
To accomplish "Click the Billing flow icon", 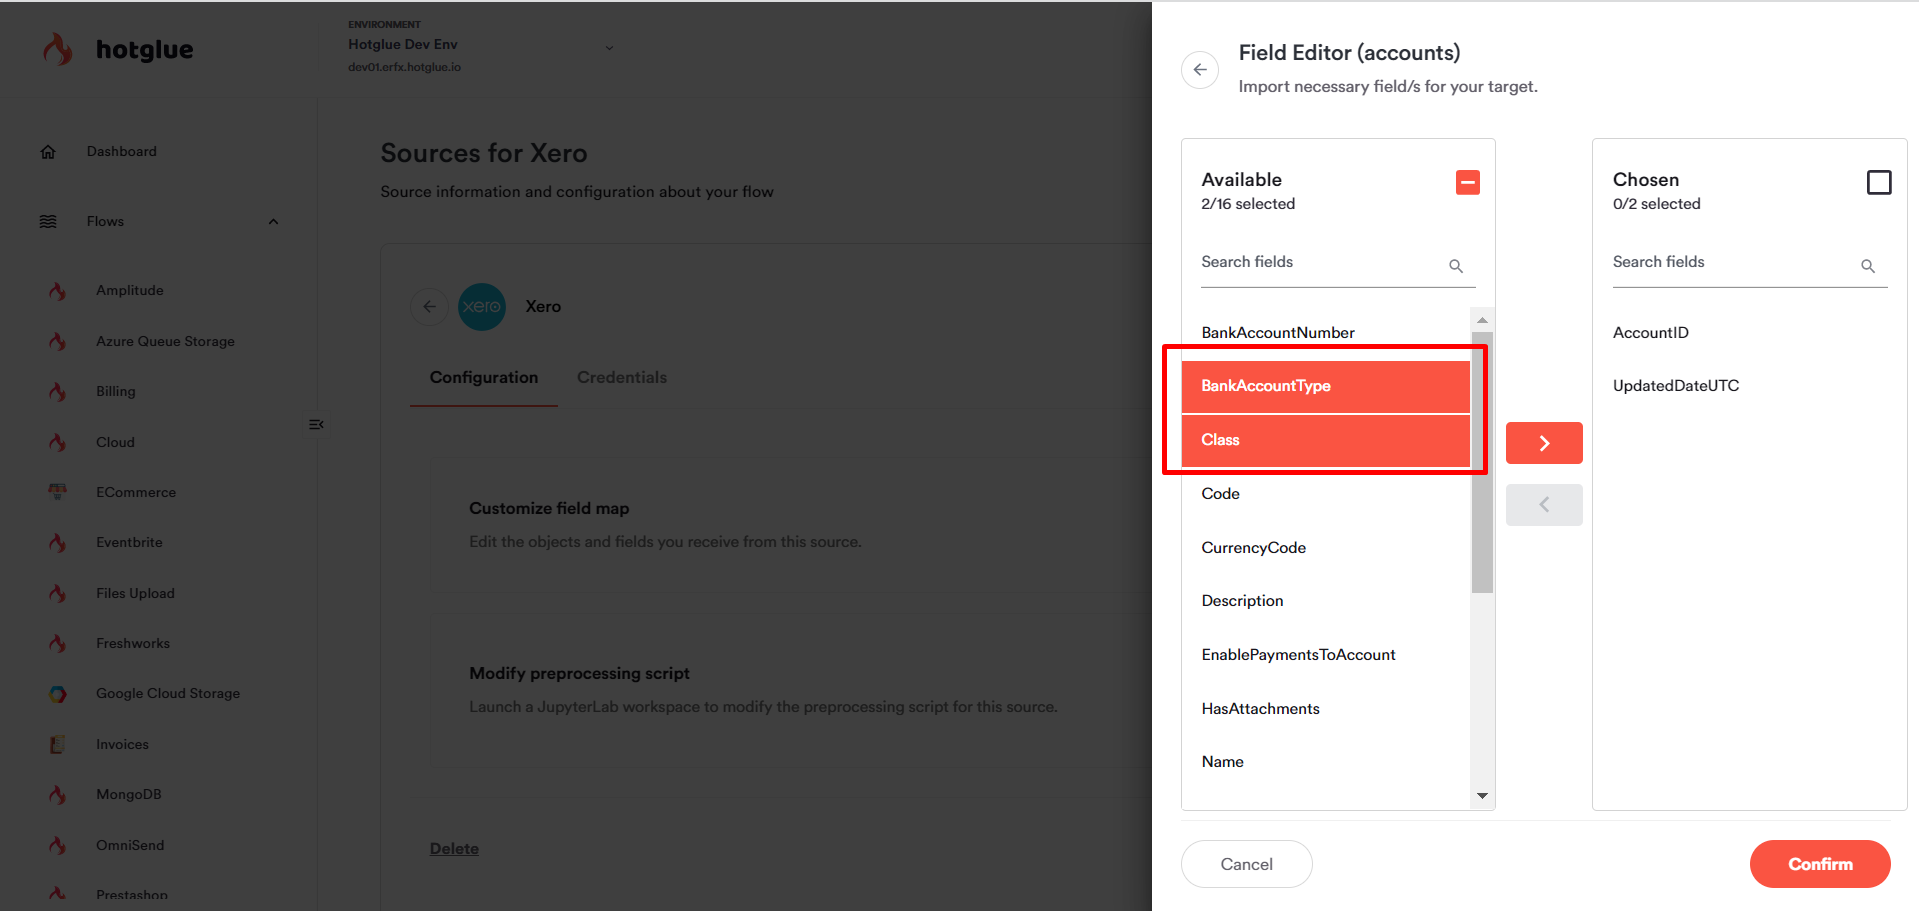I will click(58, 392).
